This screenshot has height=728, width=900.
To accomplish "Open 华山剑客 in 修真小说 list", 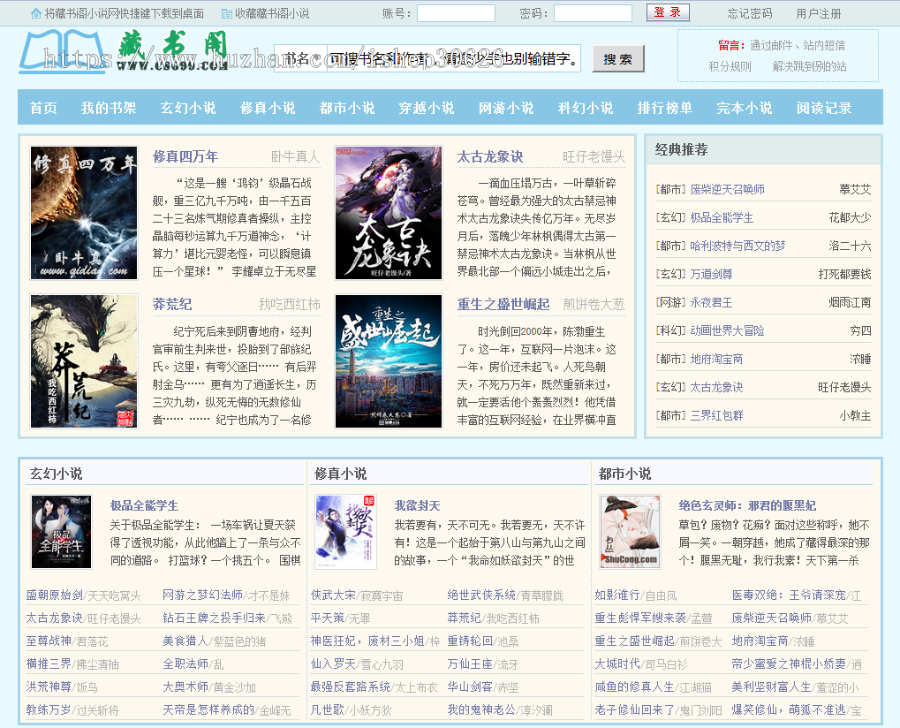I will pyautogui.click(x=470, y=687).
